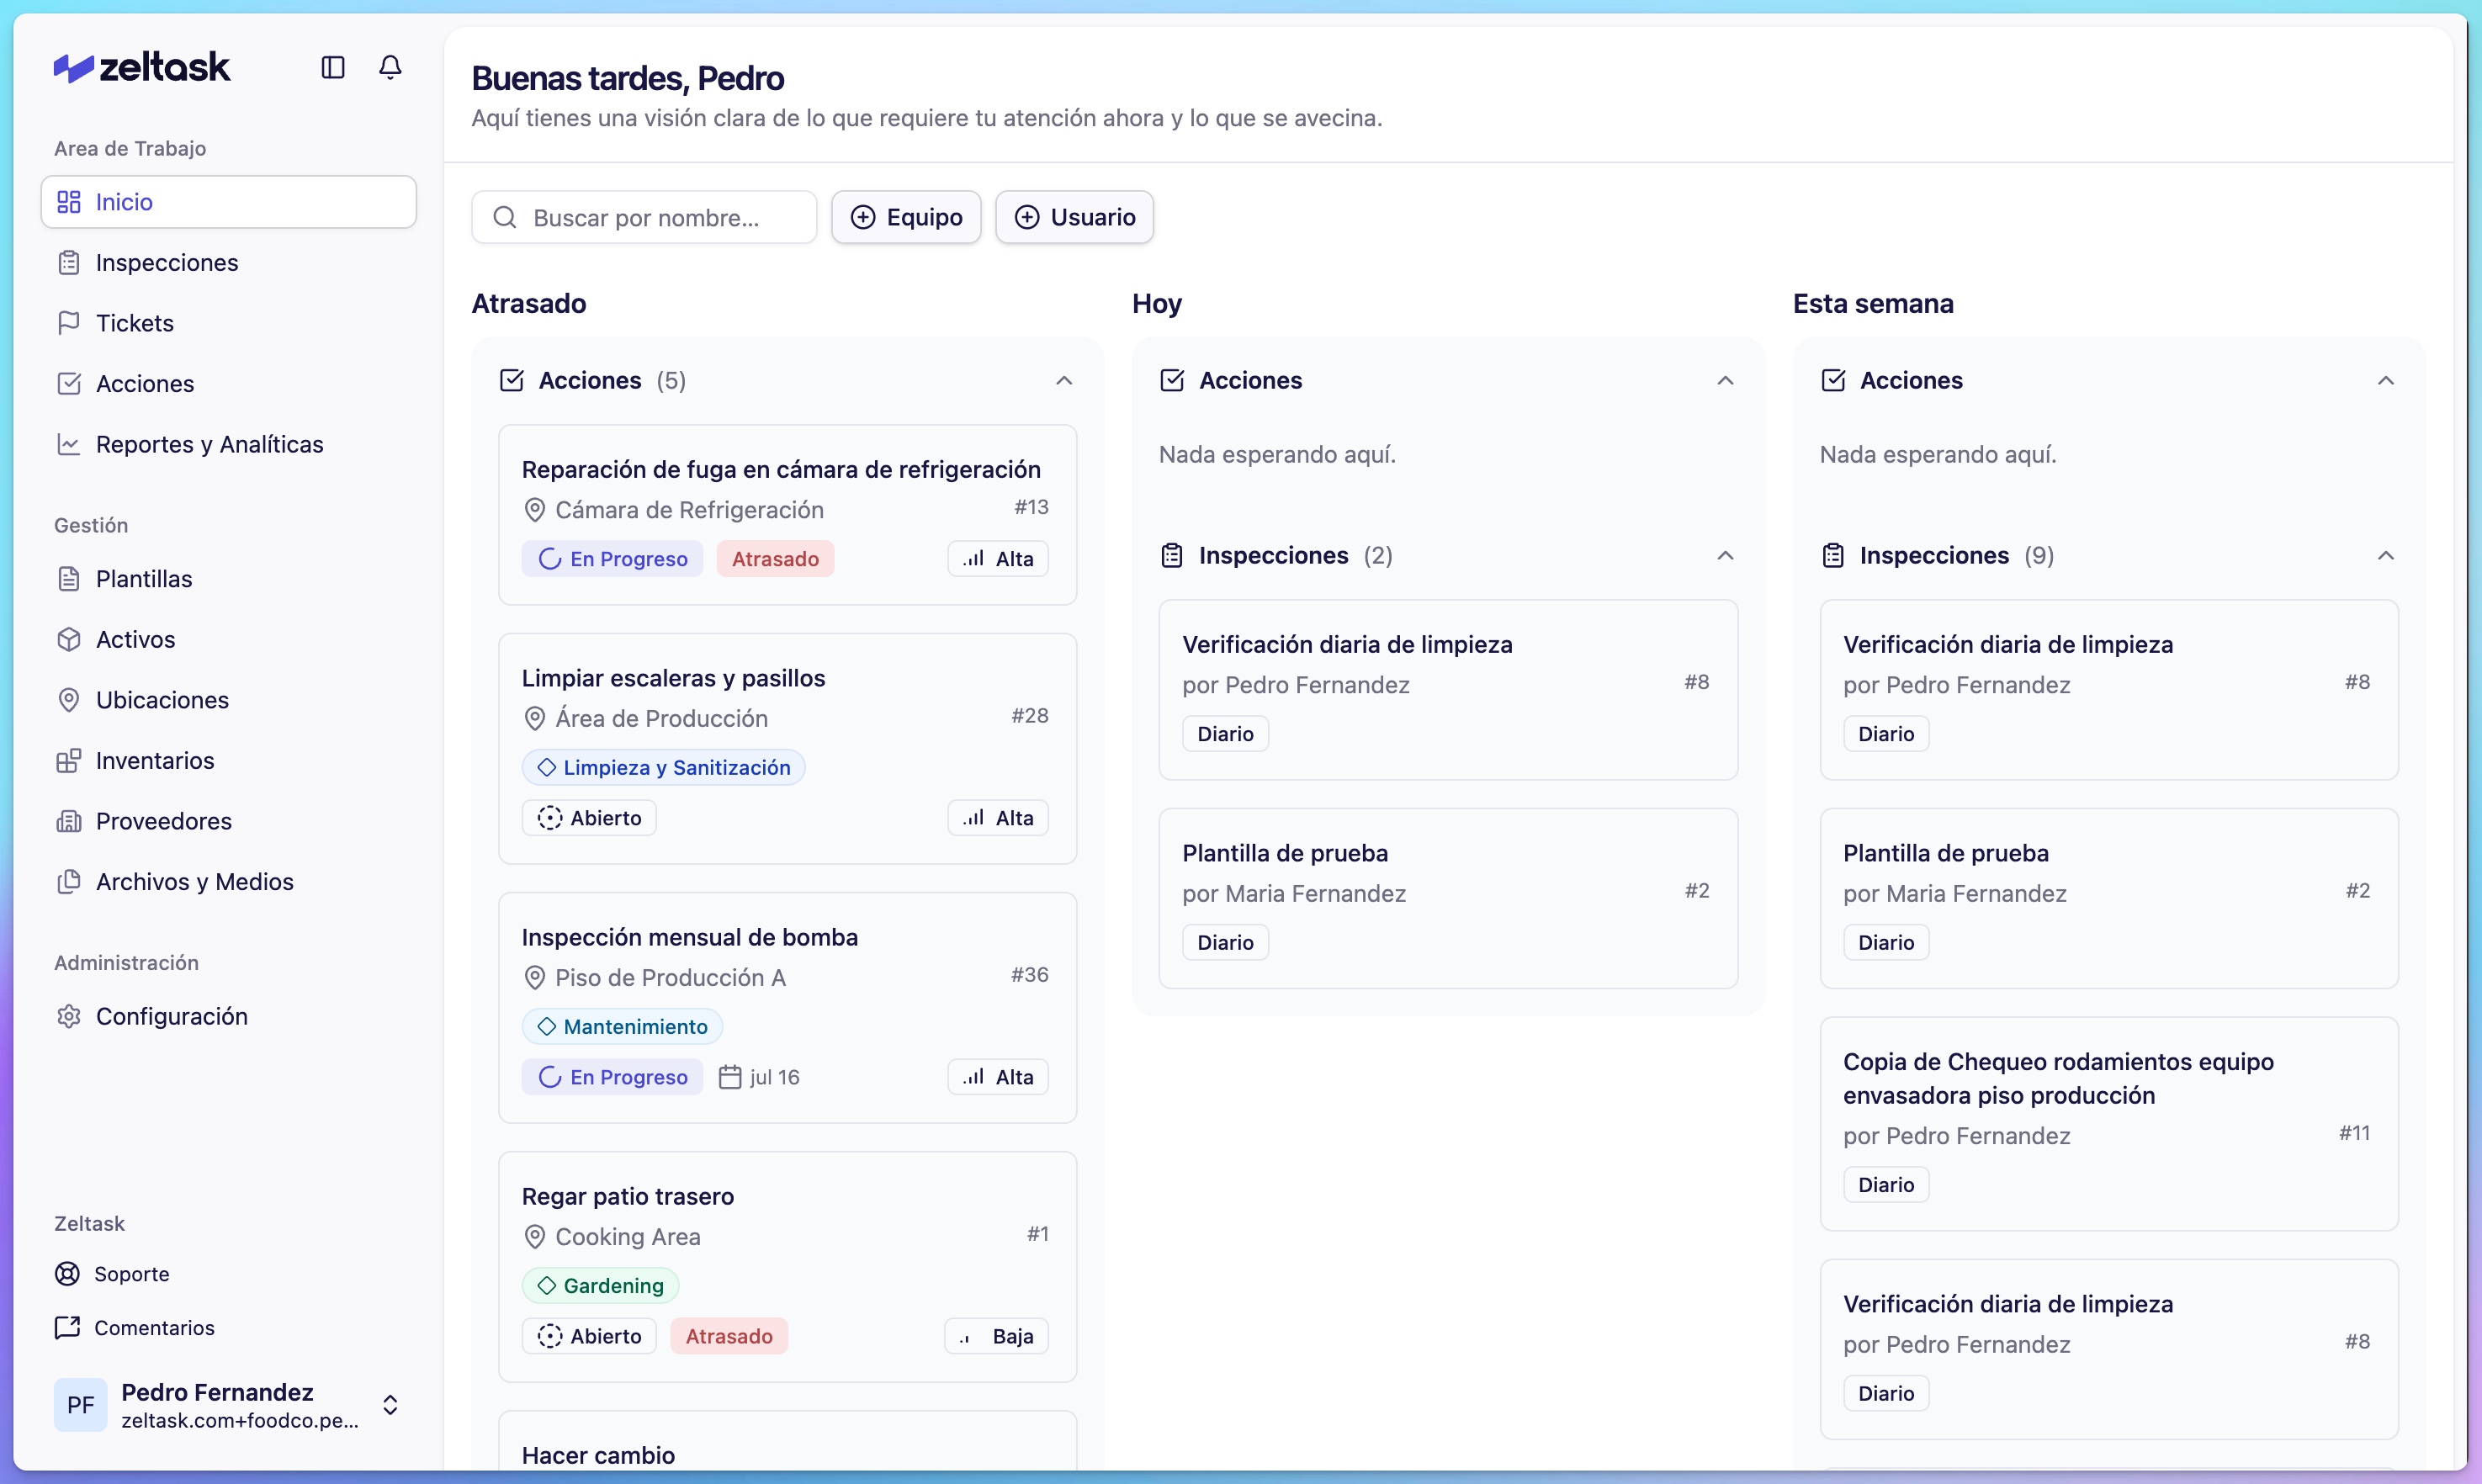Add an Equipo filter
This screenshot has width=2482, height=1484.
pos(906,217)
